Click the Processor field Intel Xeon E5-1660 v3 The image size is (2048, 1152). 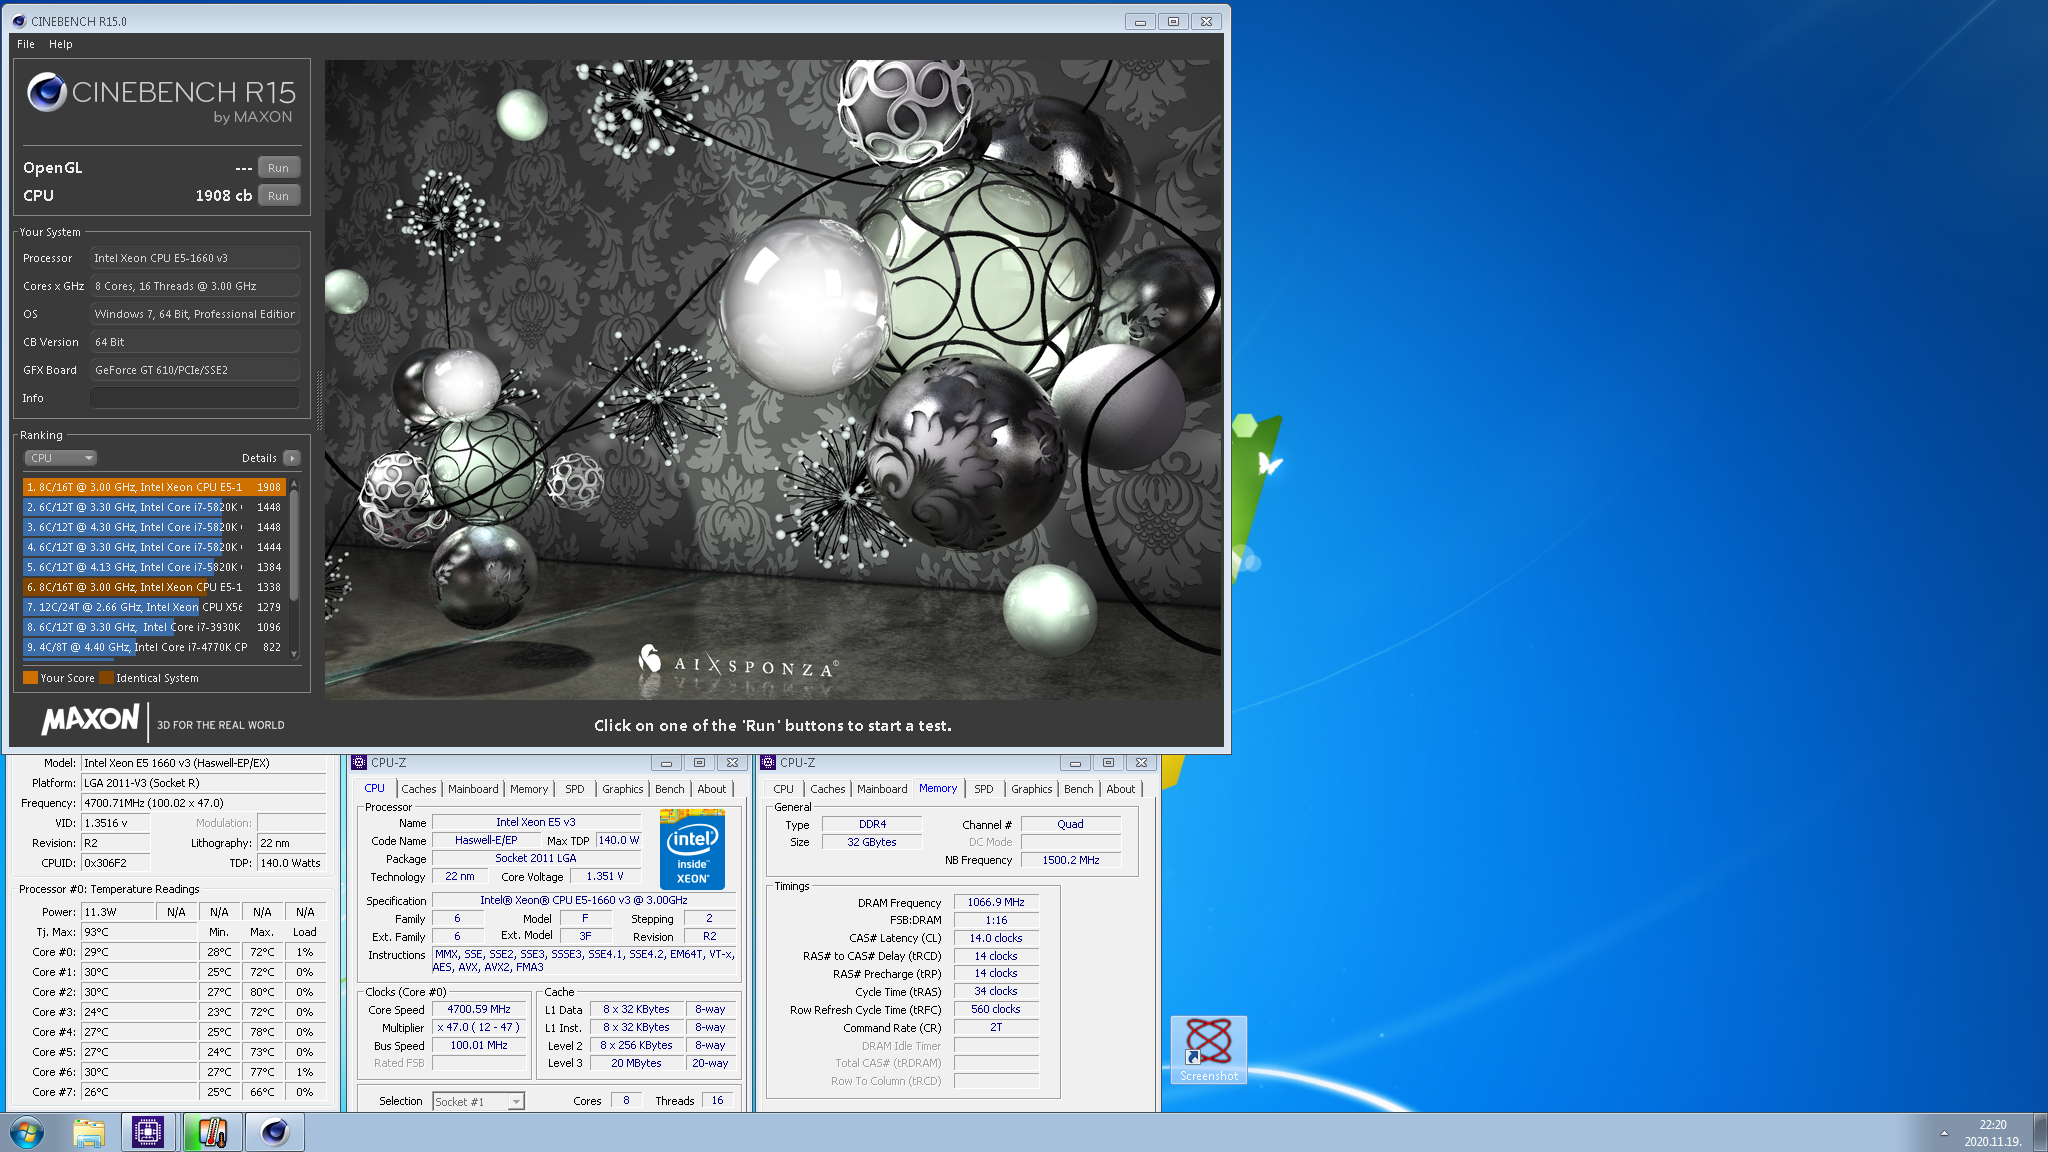[x=195, y=258]
